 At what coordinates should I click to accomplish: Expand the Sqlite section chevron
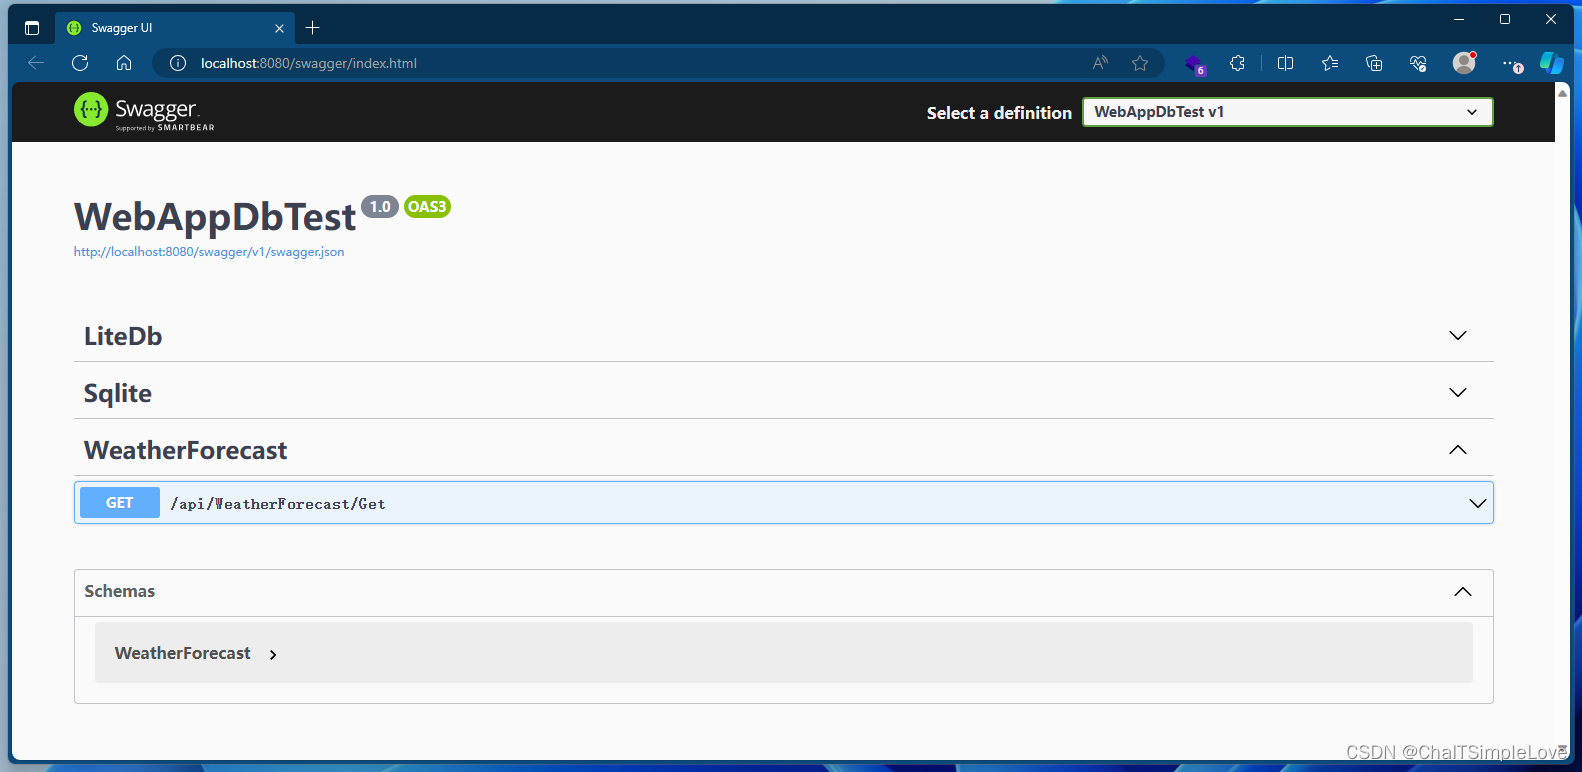point(1458,392)
